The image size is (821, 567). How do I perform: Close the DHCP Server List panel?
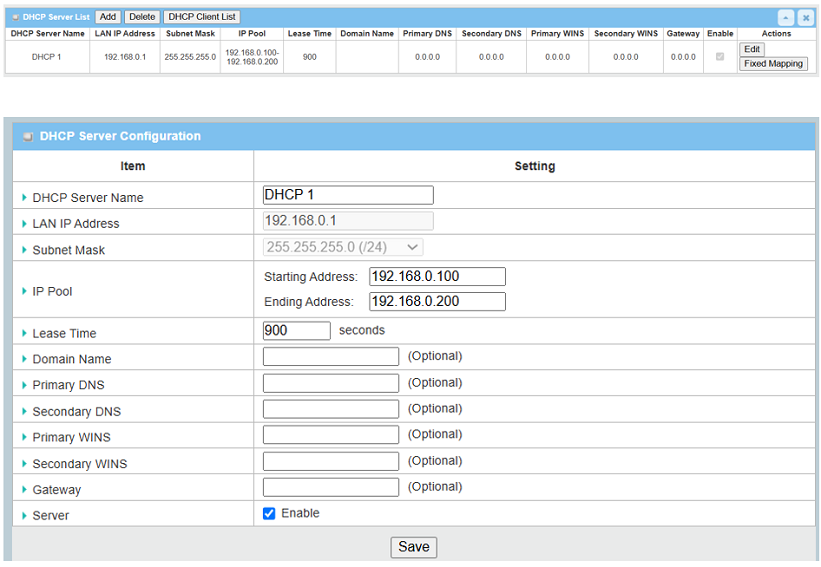804,18
